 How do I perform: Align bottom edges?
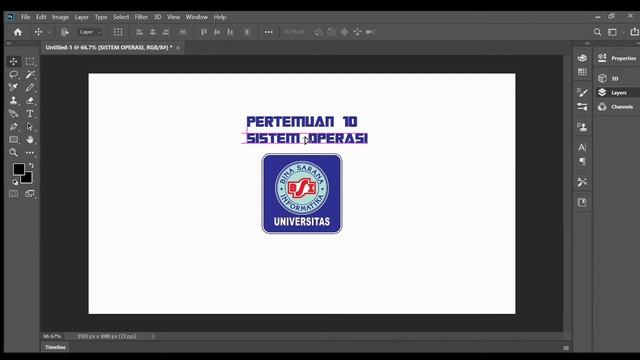tap(230, 32)
